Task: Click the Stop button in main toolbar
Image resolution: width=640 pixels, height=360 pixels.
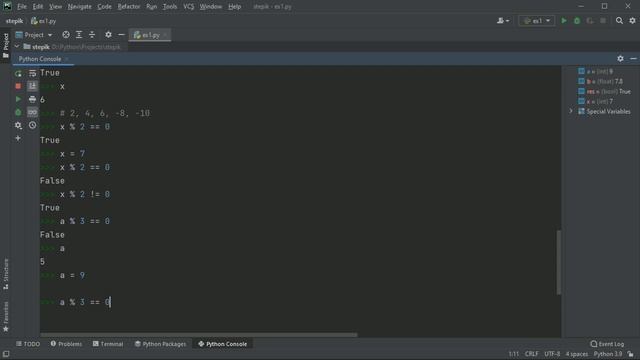Action: click(603, 20)
